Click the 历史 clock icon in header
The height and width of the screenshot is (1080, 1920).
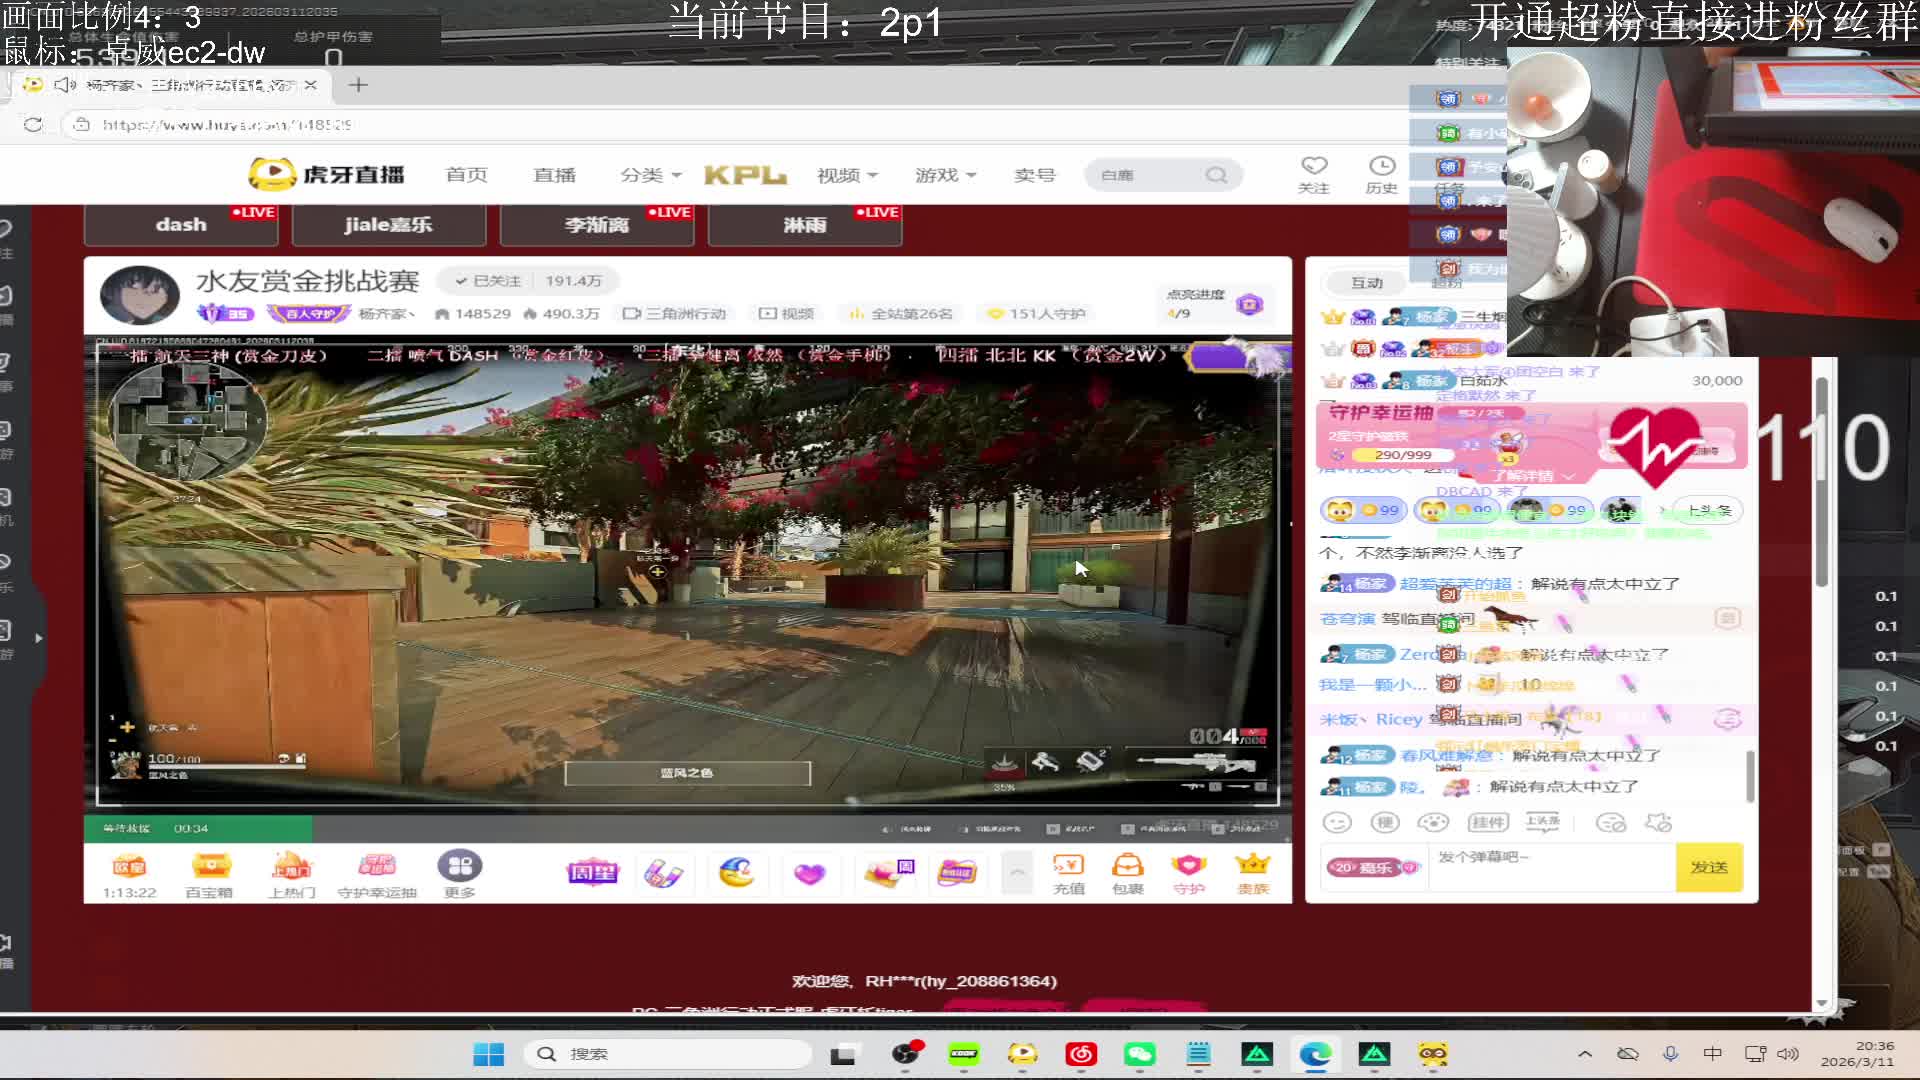pos(1381,167)
